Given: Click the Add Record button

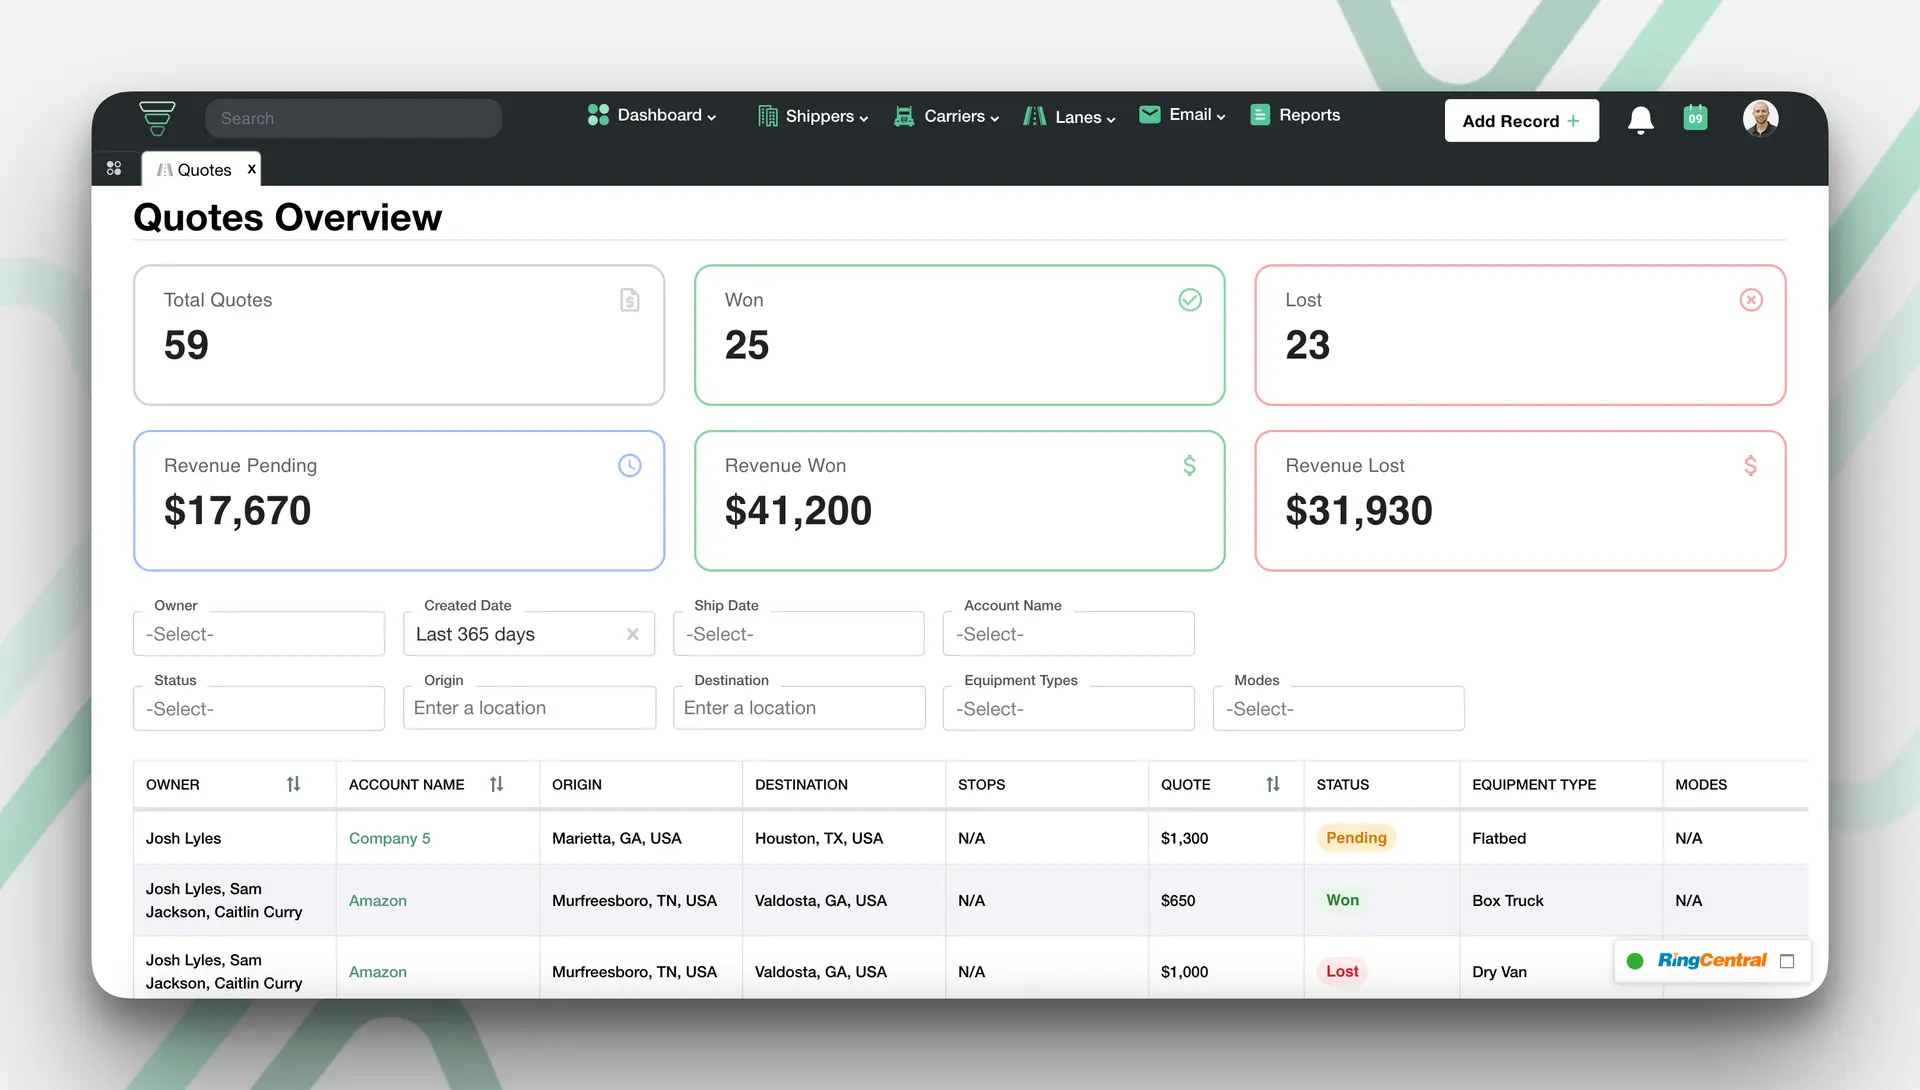Looking at the screenshot, I should (1521, 120).
